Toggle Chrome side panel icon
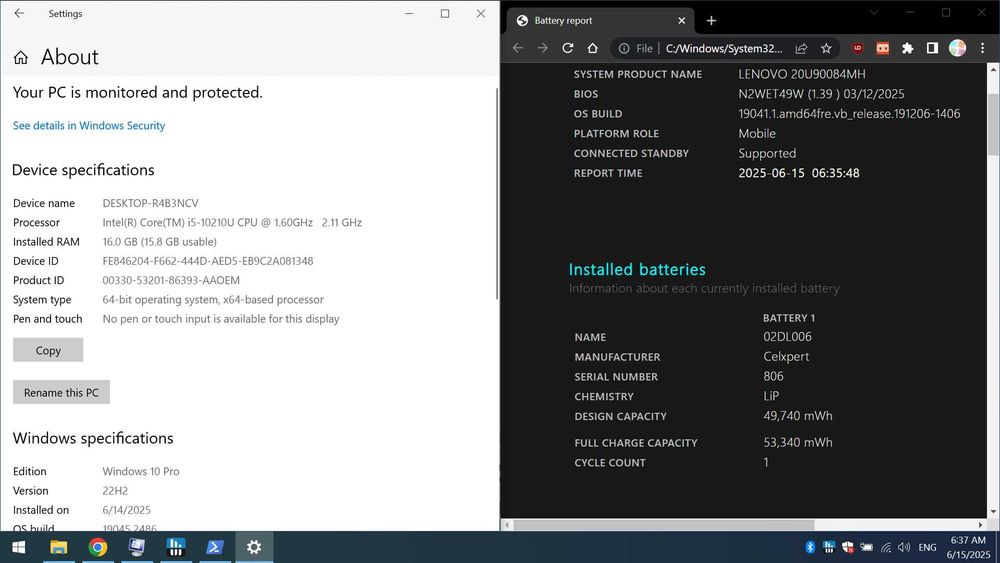Screen dimensions: 1000x563 [x=932, y=48]
